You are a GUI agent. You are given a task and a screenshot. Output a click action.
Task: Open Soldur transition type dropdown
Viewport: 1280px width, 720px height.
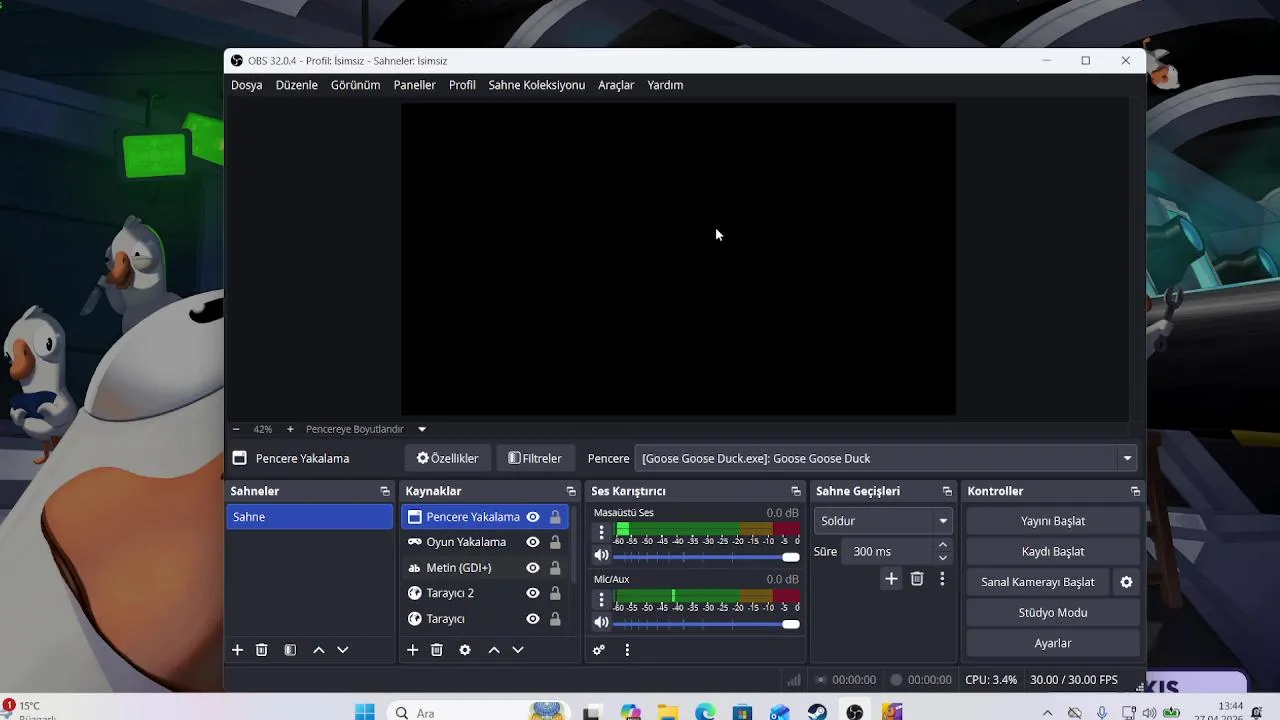click(x=883, y=521)
